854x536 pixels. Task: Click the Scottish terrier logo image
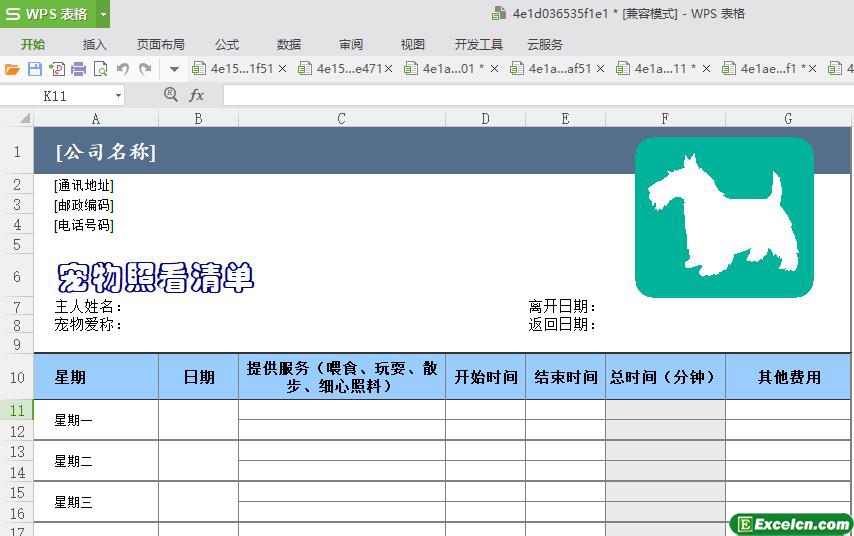(724, 217)
